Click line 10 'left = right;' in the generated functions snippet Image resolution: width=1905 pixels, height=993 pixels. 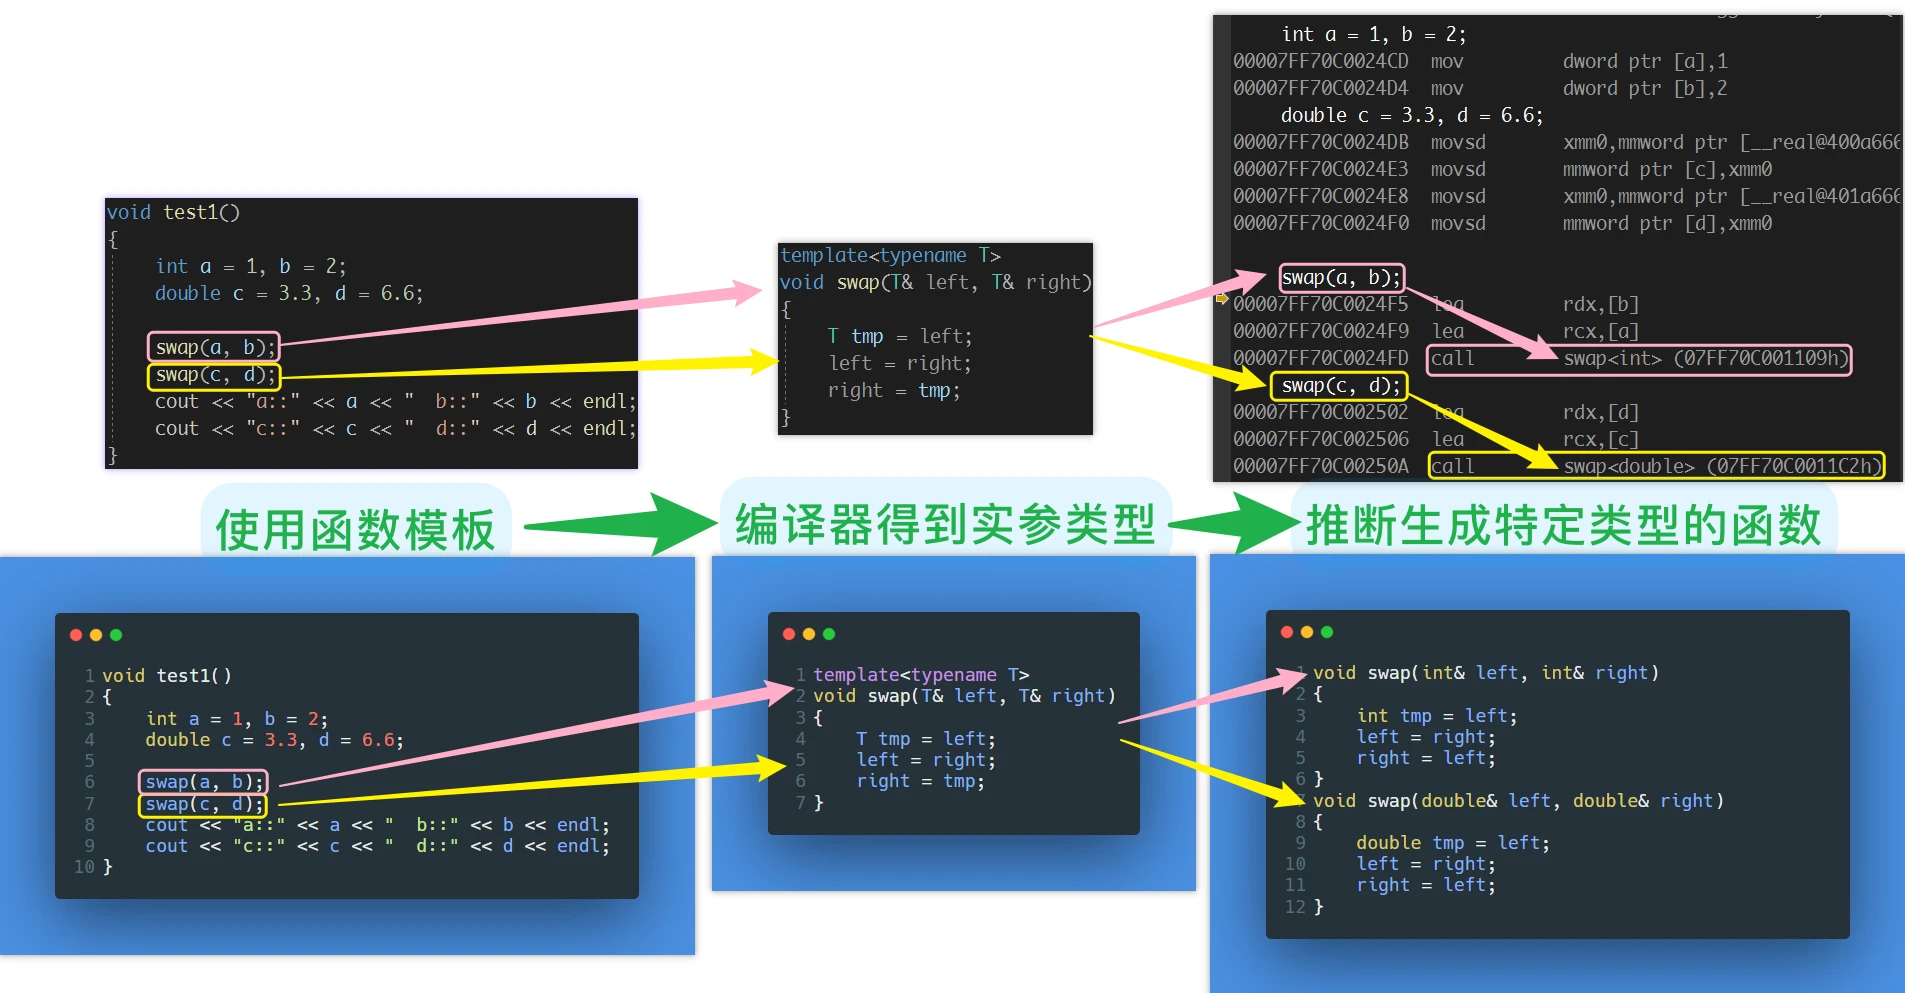(1426, 864)
